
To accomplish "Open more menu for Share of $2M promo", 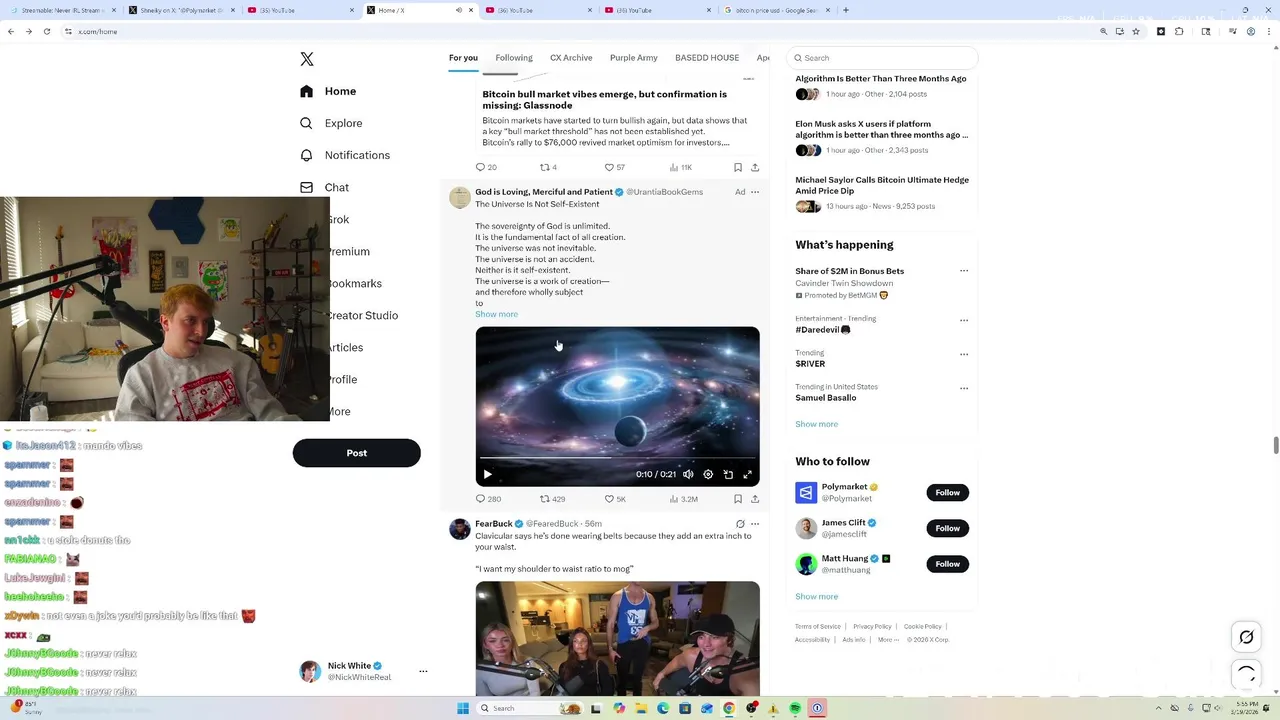I will 964,271.
